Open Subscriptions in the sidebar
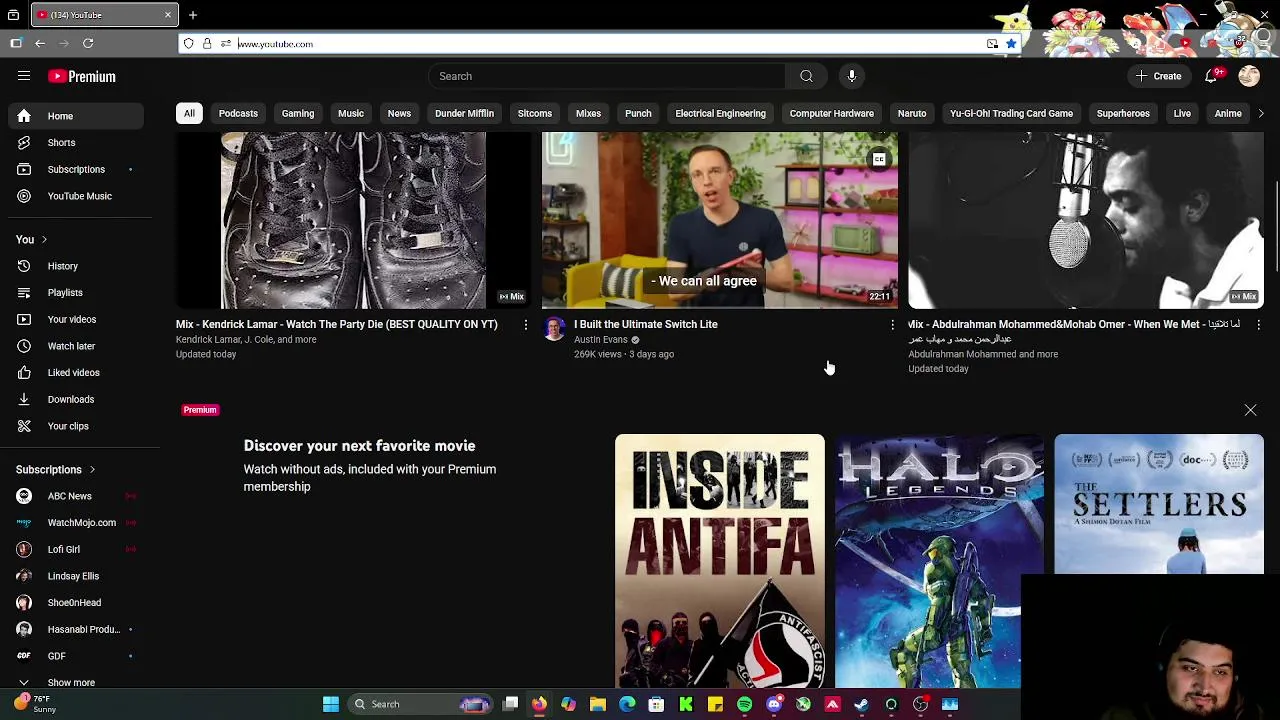Screen dimensions: 1280x720 coord(76,169)
